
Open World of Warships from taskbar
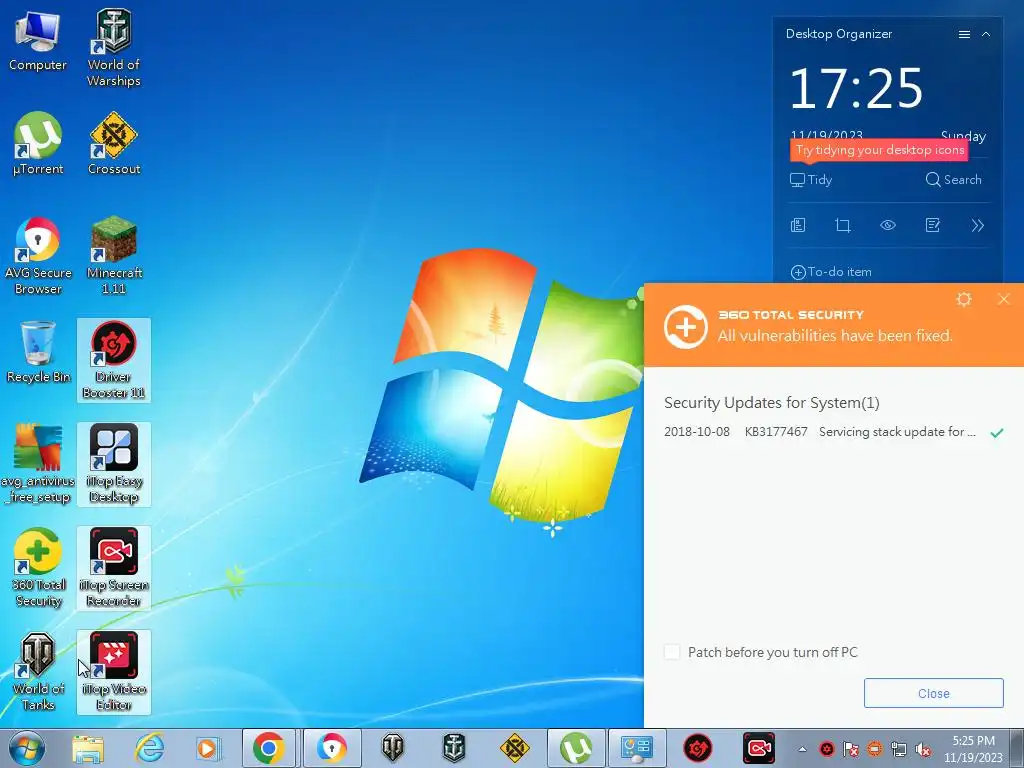[x=454, y=748]
